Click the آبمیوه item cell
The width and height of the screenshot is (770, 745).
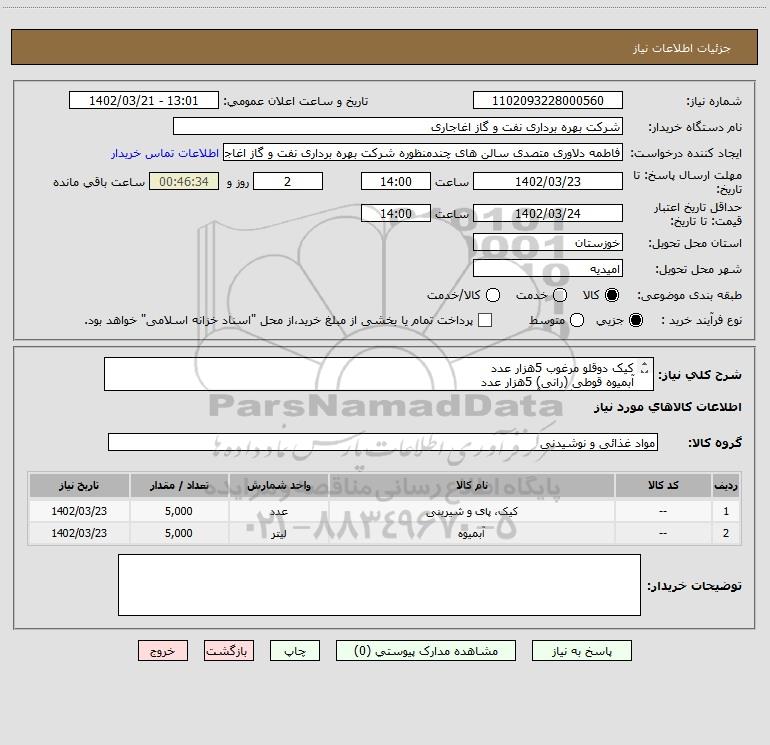click(471, 533)
